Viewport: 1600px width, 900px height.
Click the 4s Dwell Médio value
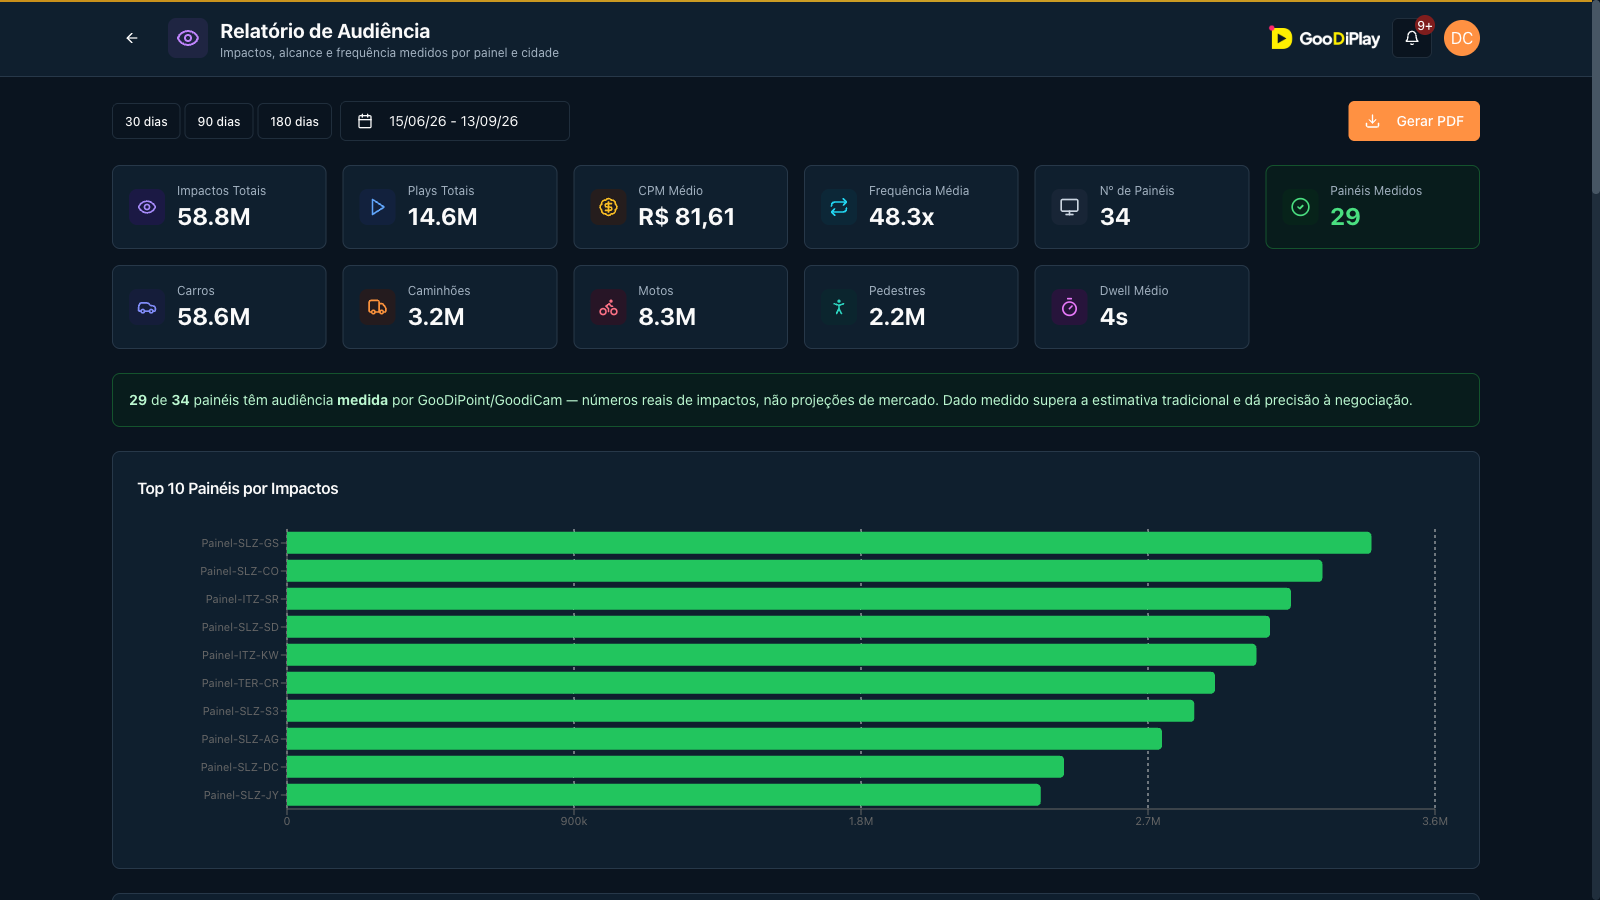[x=1114, y=317]
